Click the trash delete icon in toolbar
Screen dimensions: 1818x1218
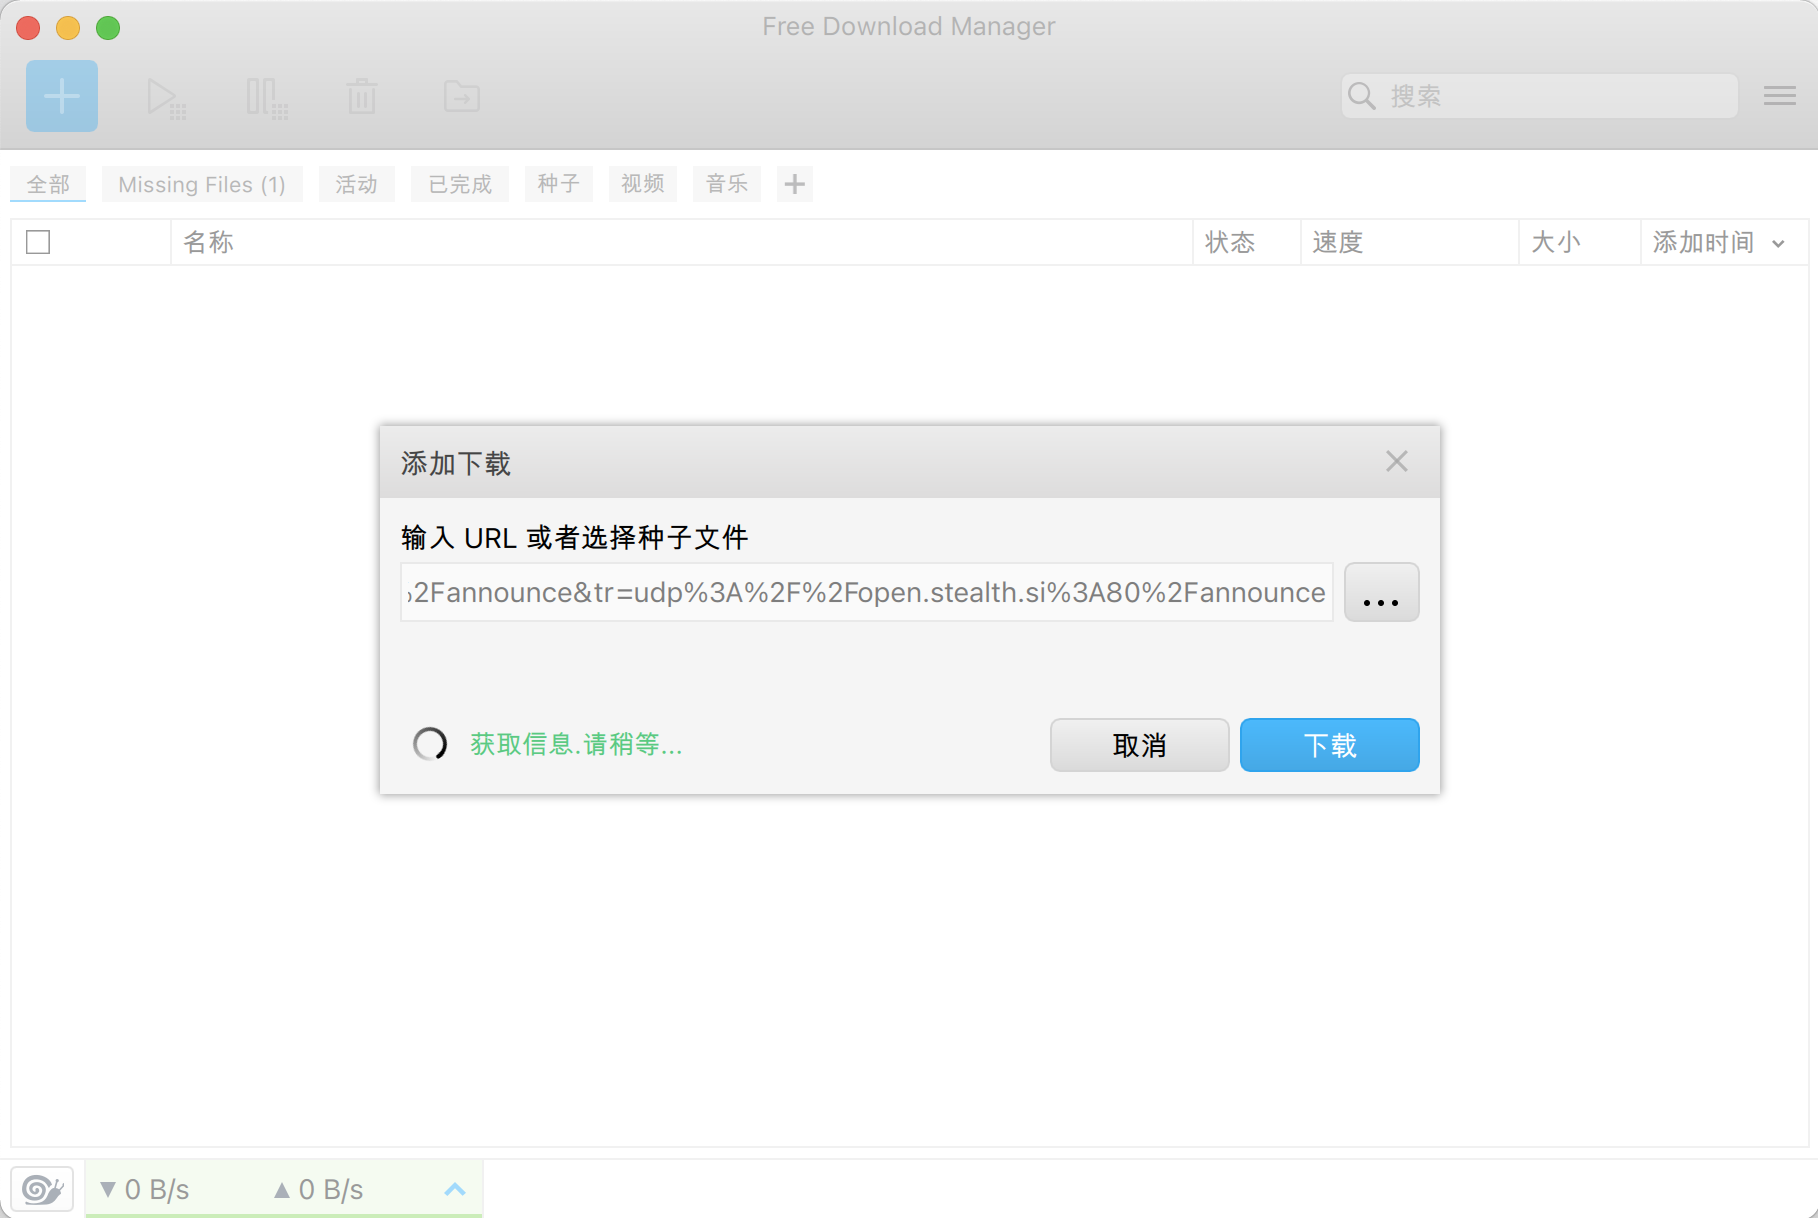point(362,97)
